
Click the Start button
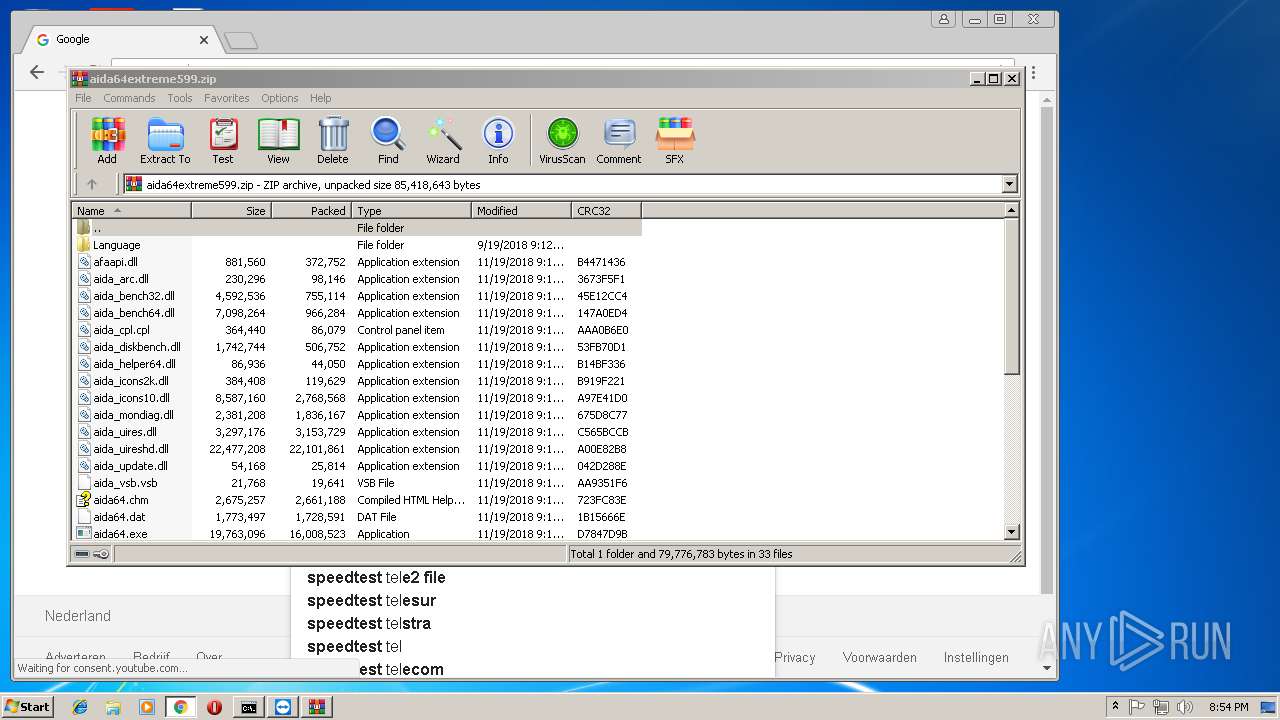(x=28, y=707)
